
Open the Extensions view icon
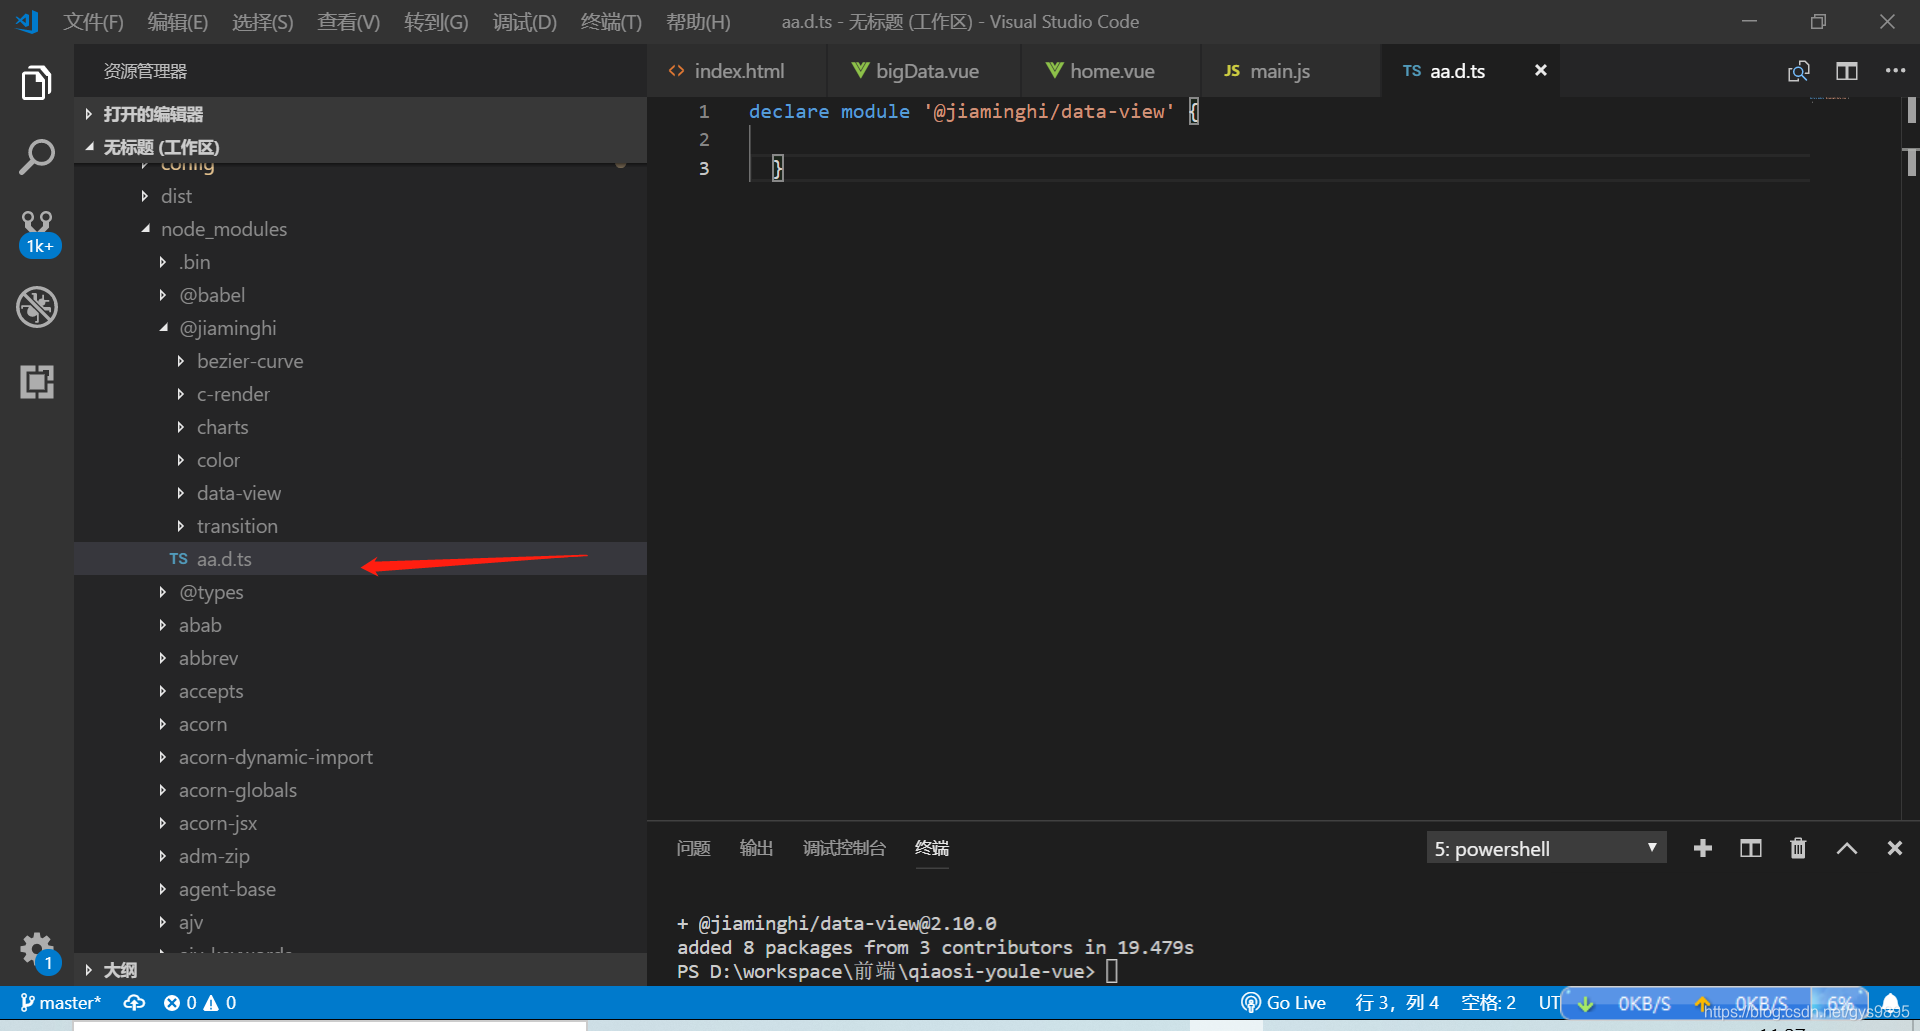36,381
